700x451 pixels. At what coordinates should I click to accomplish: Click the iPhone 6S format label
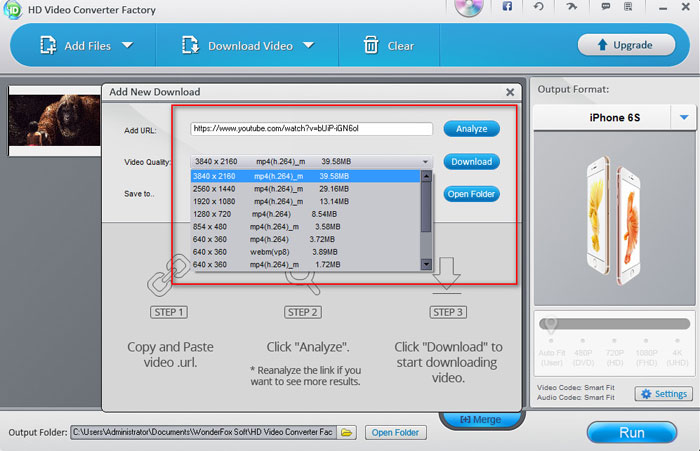(615, 117)
